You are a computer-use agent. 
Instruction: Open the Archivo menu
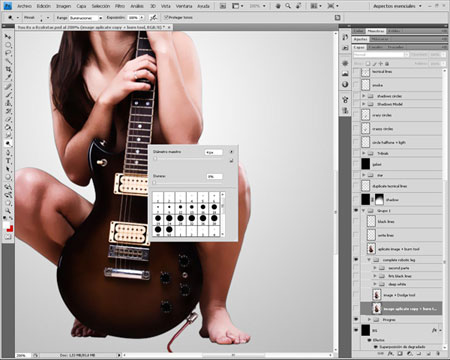click(24, 6)
